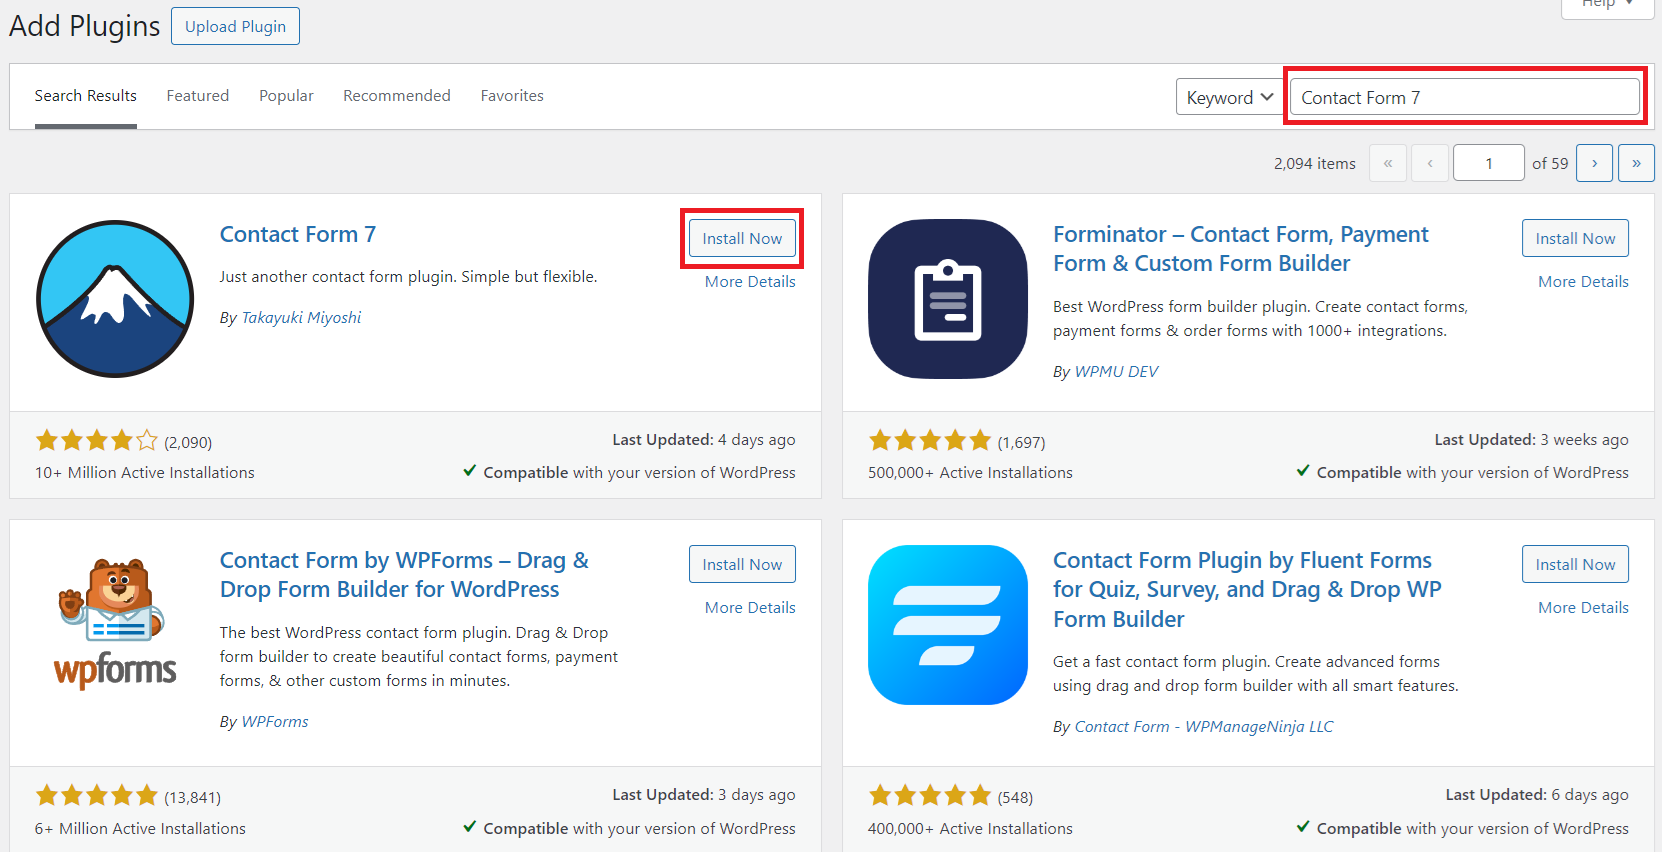The height and width of the screenshot is (852, 1662).
Task: Go to next page of results
Action: point(1594,163)
